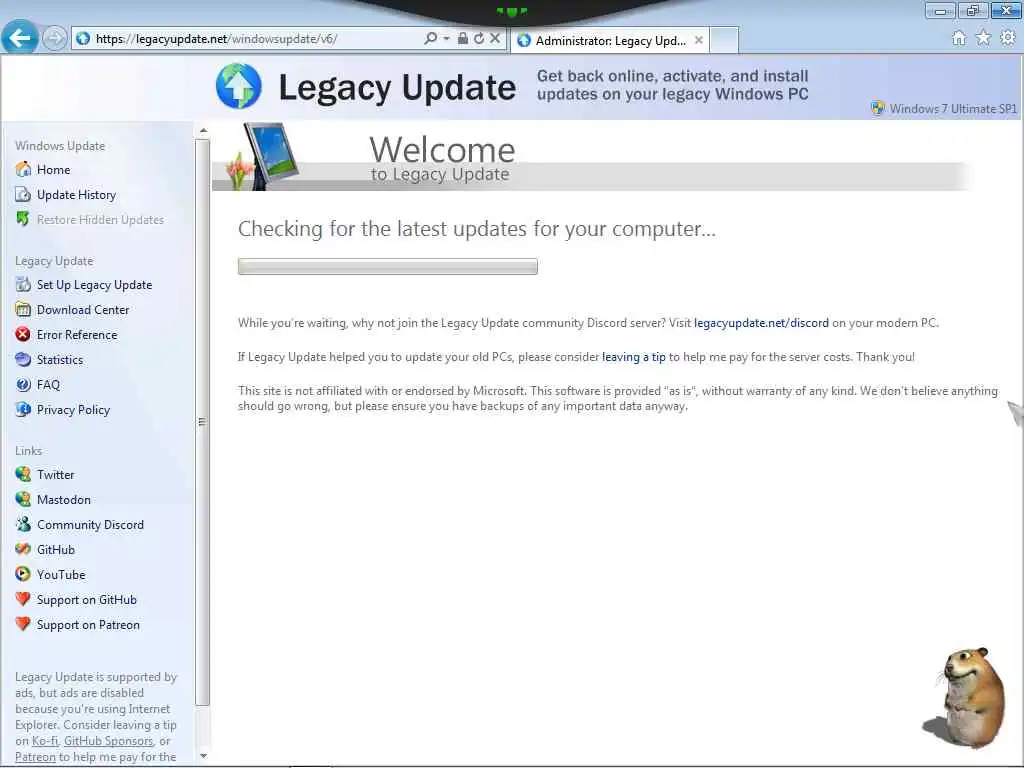Open the Update History link
Screen dimensions: 1024x768
click(x=76, y=195)
